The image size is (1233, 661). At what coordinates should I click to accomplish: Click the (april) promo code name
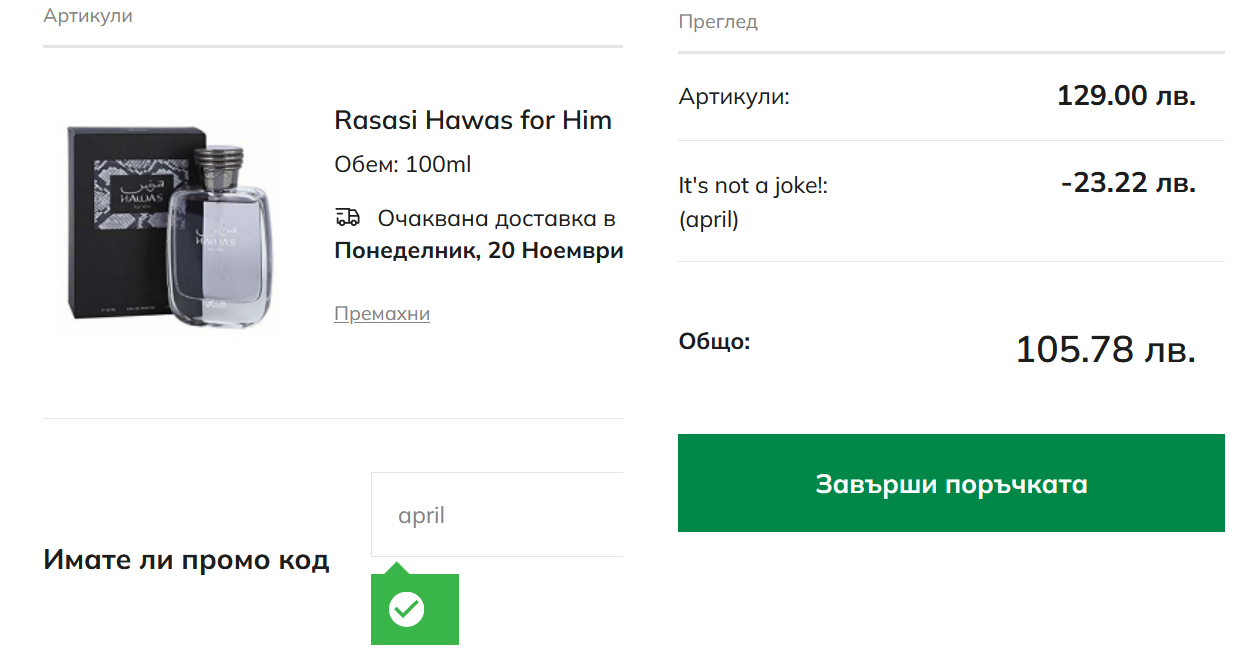(709, 219)
